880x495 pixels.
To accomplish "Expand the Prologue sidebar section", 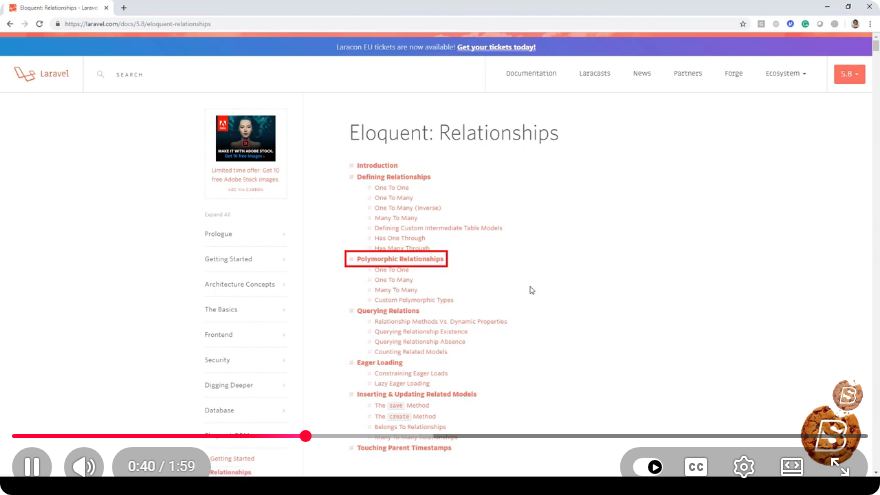I will tap(245, 234).
